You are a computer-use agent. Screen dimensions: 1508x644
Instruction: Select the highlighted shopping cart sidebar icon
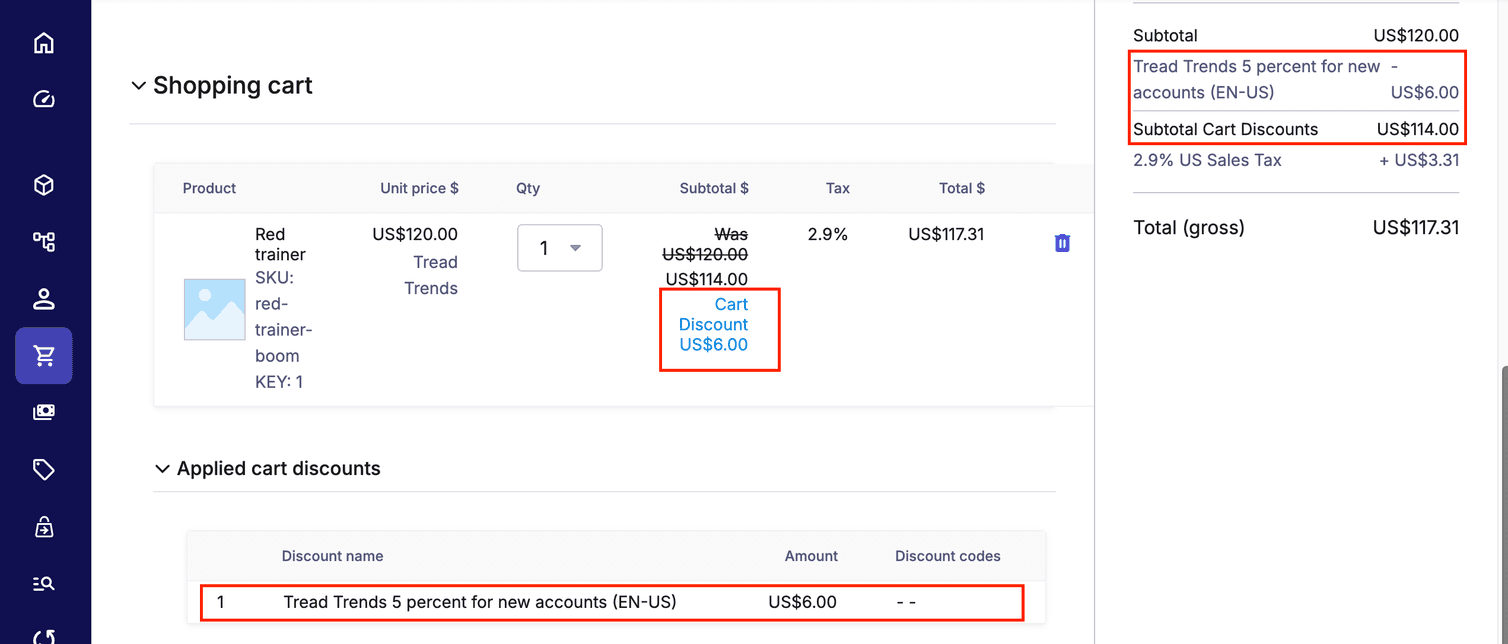(44, 355)
